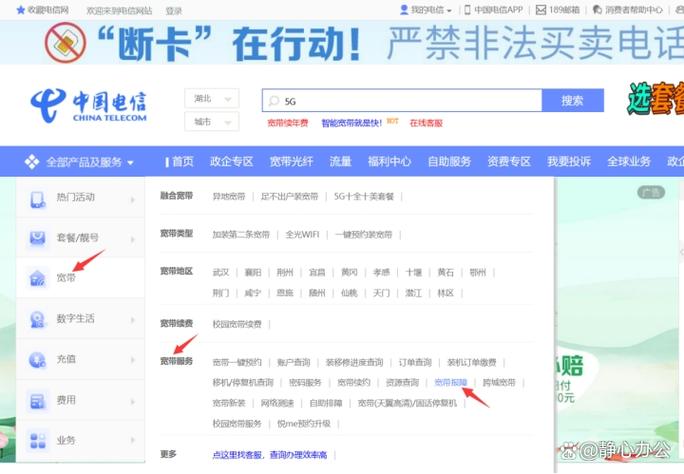Select the 武汉 broadband region link

221,272
